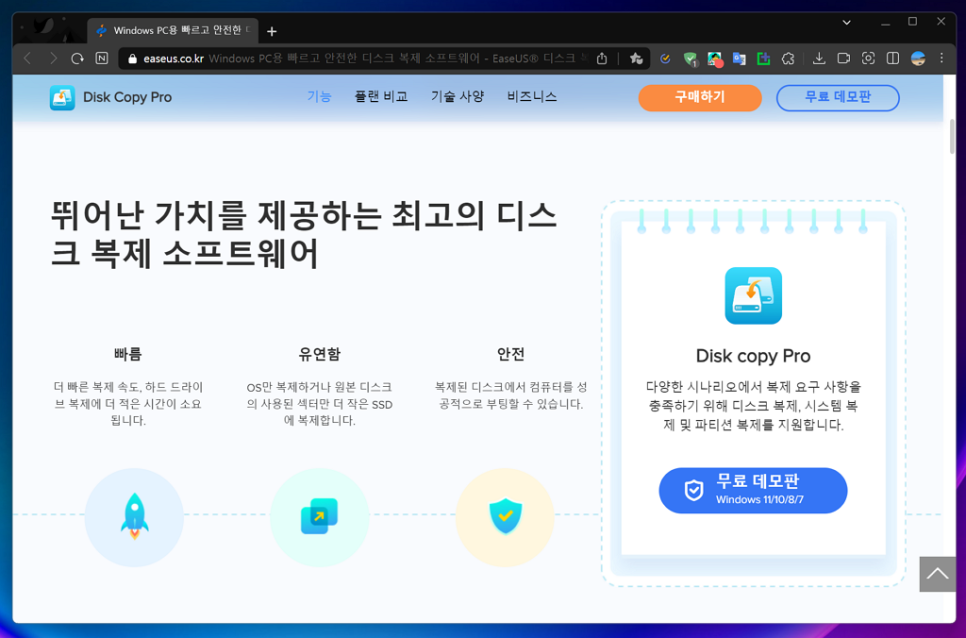Expand the tab search chevron in the title bar
The height and width of the screenshot is (638, 966).
(x=846, y=22)
